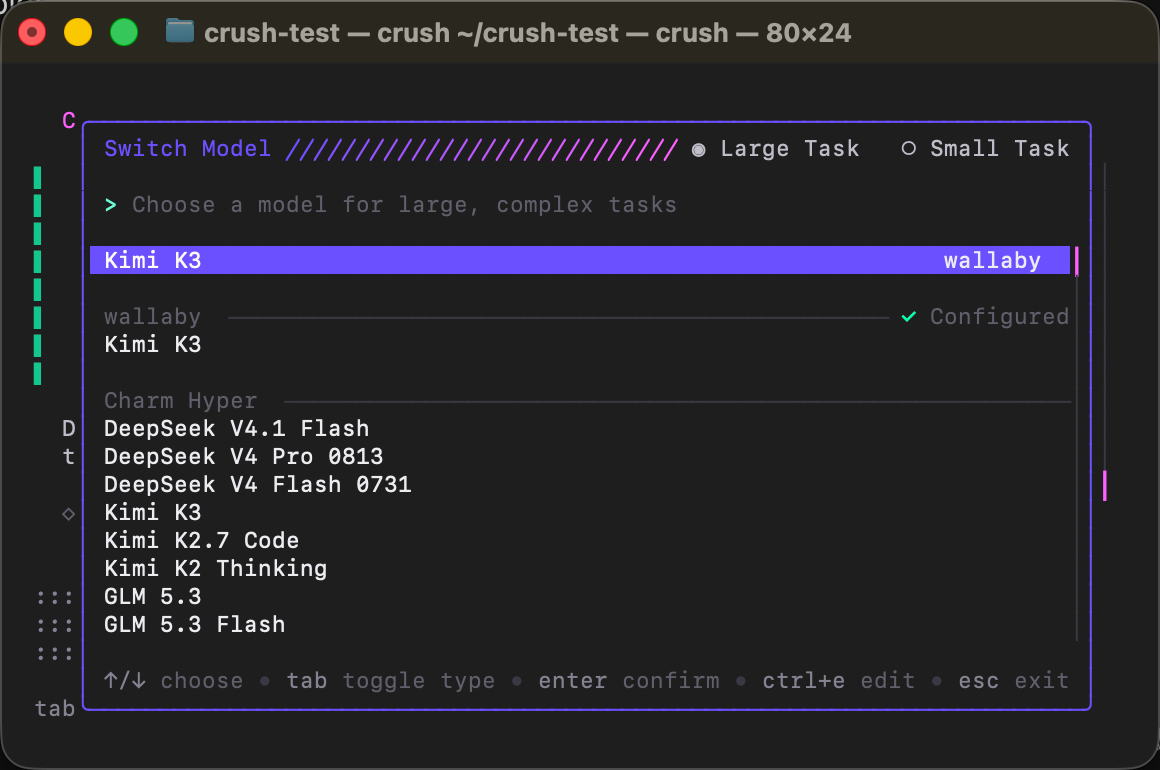Click the cyan prompt arrow before the search field
Image resolution: width=1160 pixels, height=770 pixels.
click(x=110, y=205)
